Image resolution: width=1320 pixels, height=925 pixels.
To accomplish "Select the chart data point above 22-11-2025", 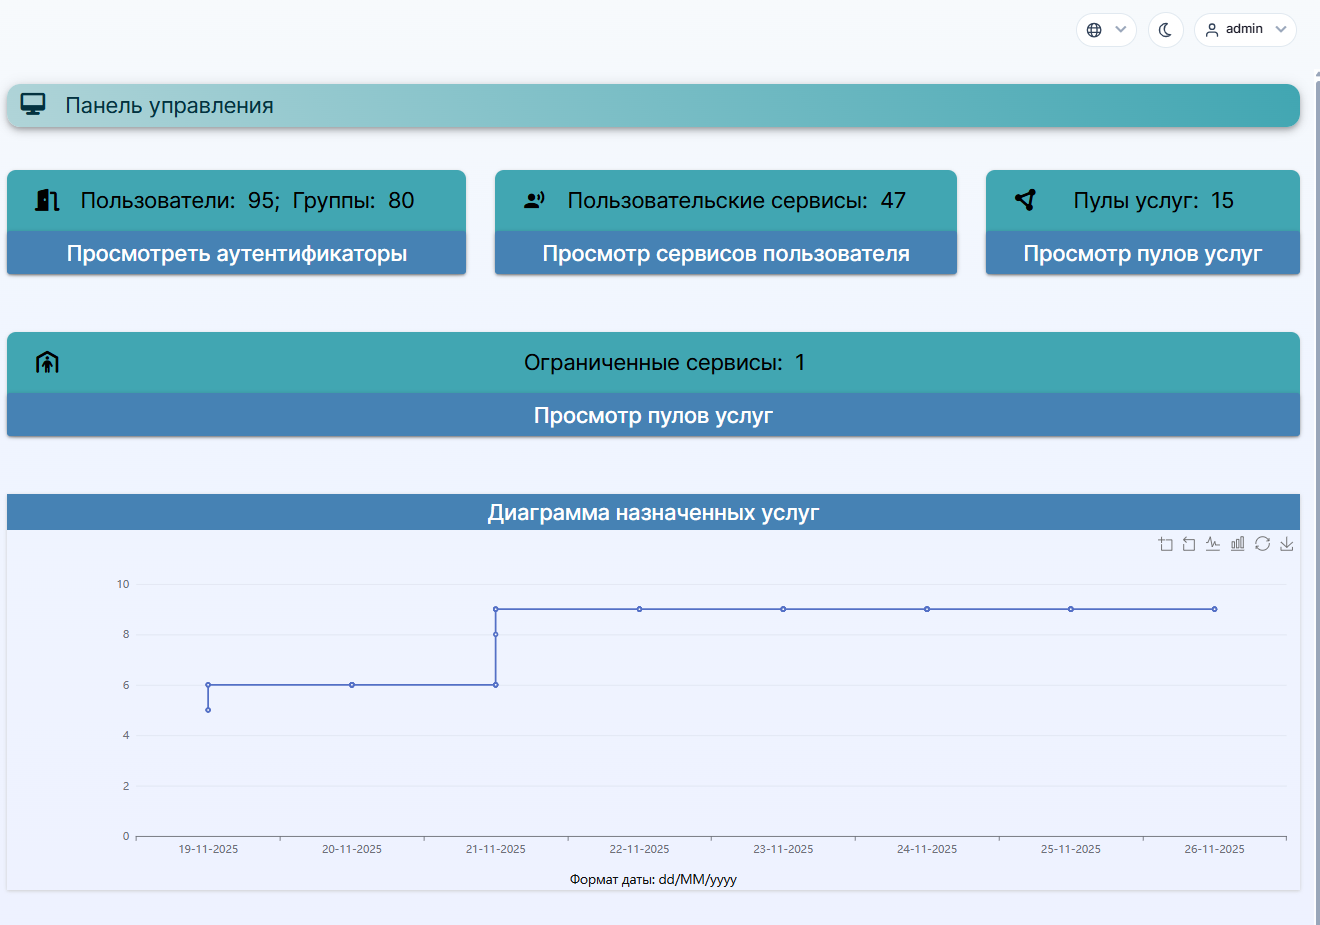I will (x=640, y=609).
